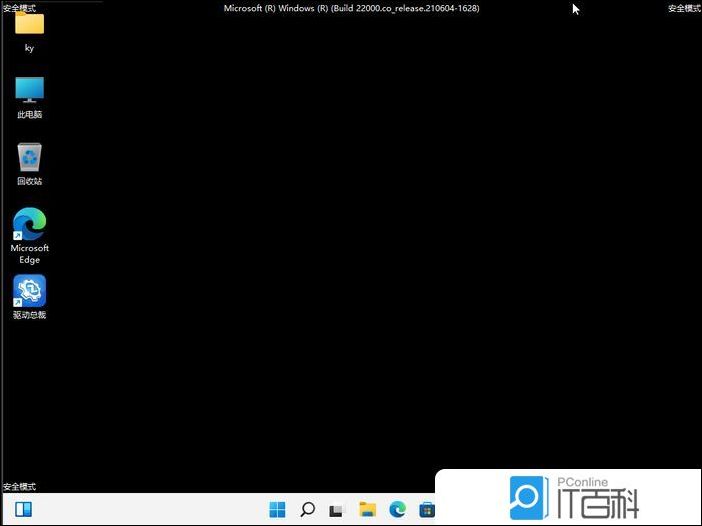Open the Windows Start menu
This screenshot has height=526, width=702.
pos(277,509)
